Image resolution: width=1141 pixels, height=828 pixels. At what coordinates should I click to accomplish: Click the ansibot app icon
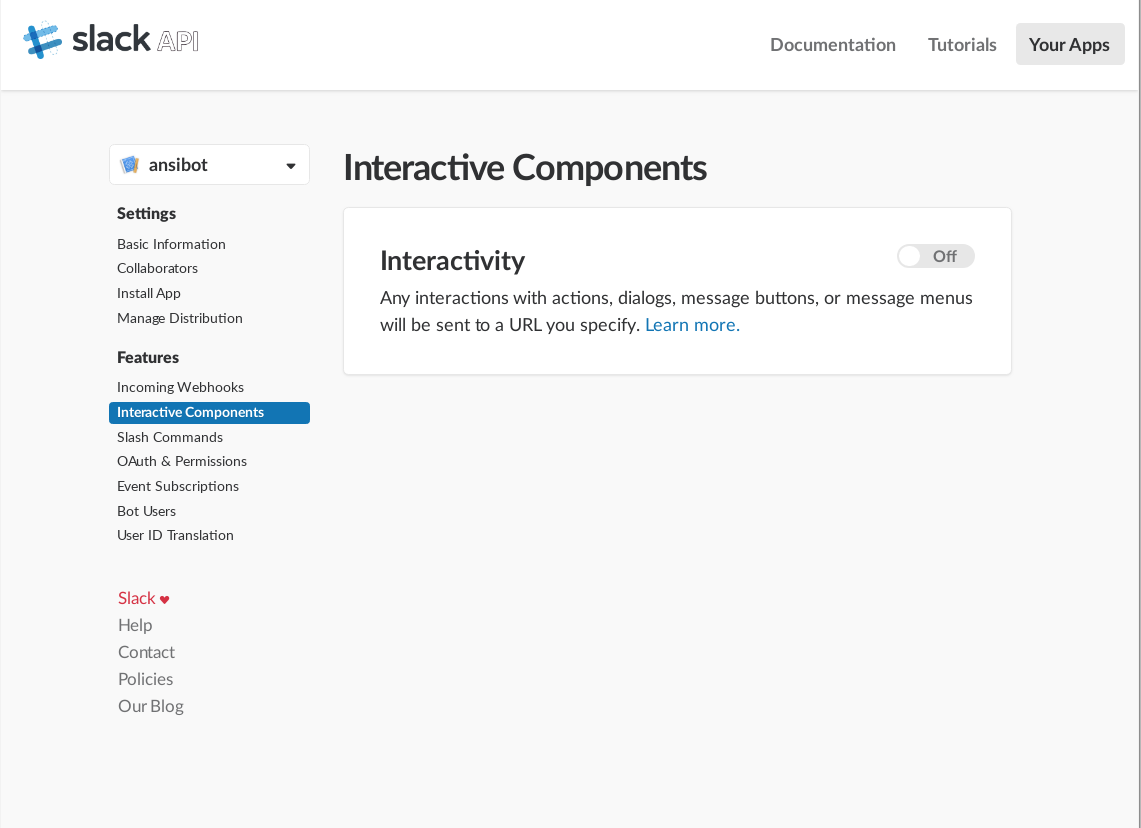point(130,165)
